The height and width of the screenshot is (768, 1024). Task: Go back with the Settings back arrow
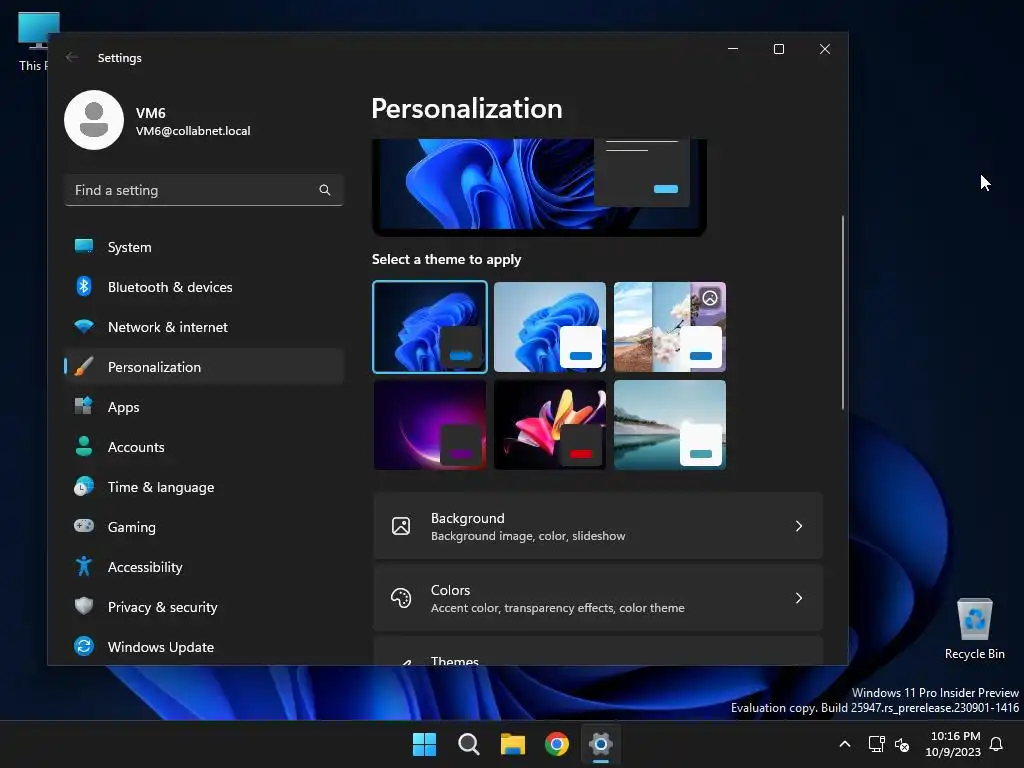[72, 57]
